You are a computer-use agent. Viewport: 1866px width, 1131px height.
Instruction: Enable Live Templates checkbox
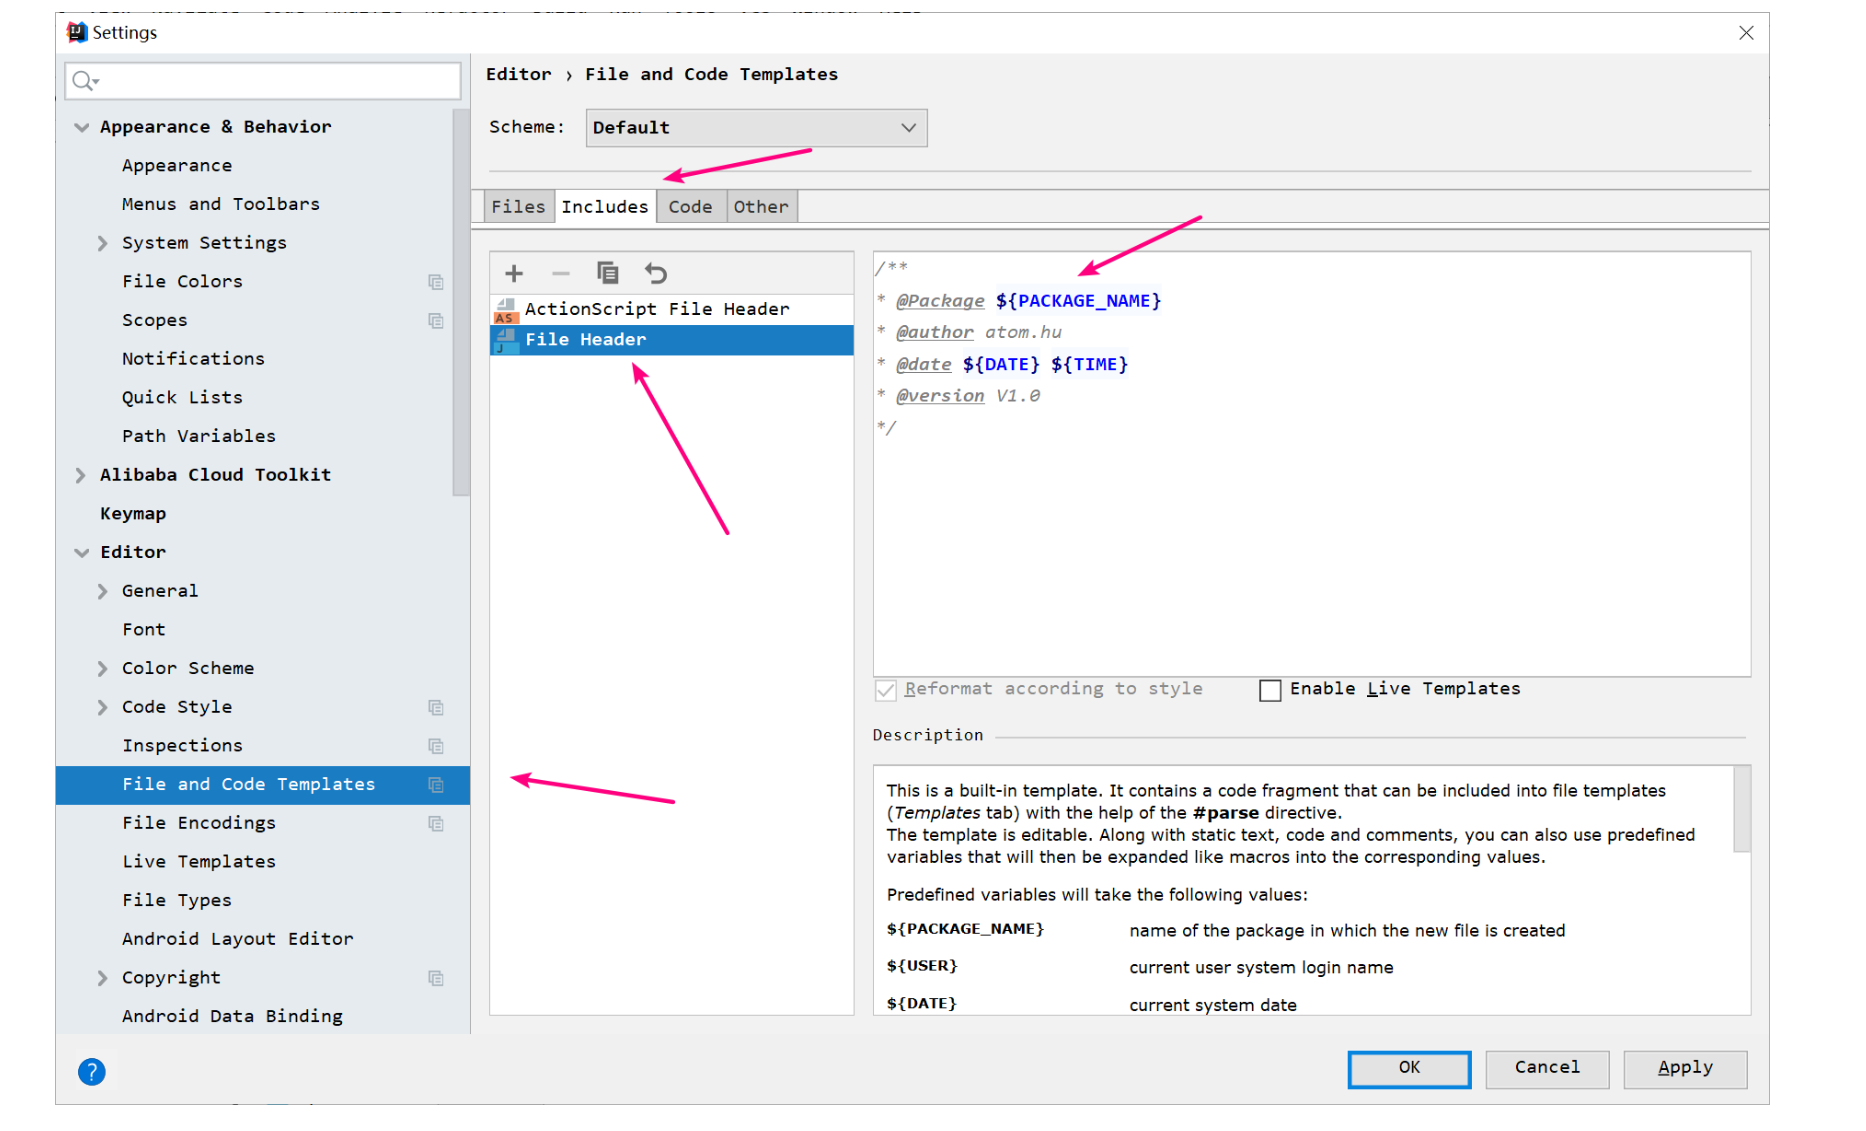1270,690
